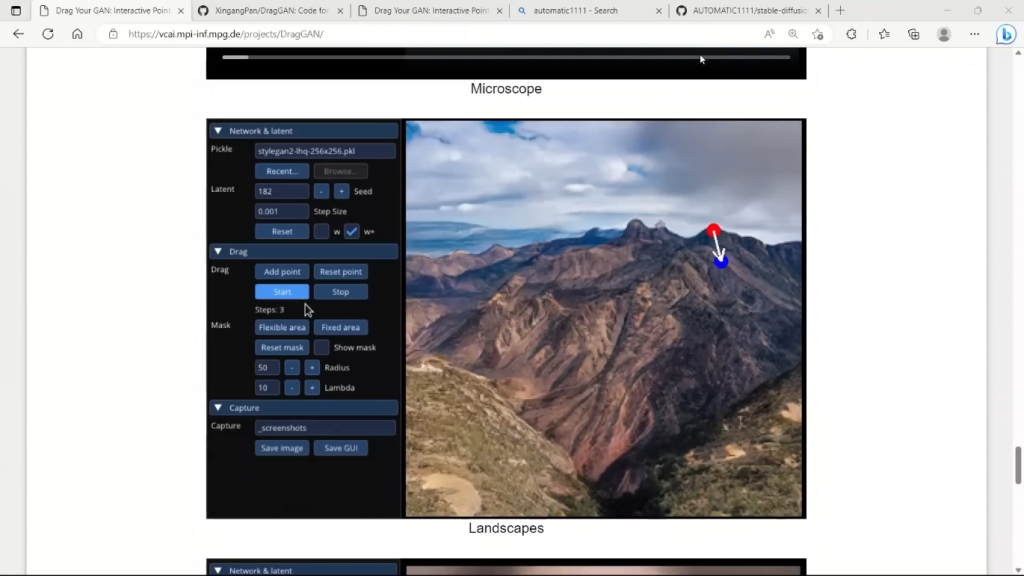Click the Browse... button

point(340,171)
